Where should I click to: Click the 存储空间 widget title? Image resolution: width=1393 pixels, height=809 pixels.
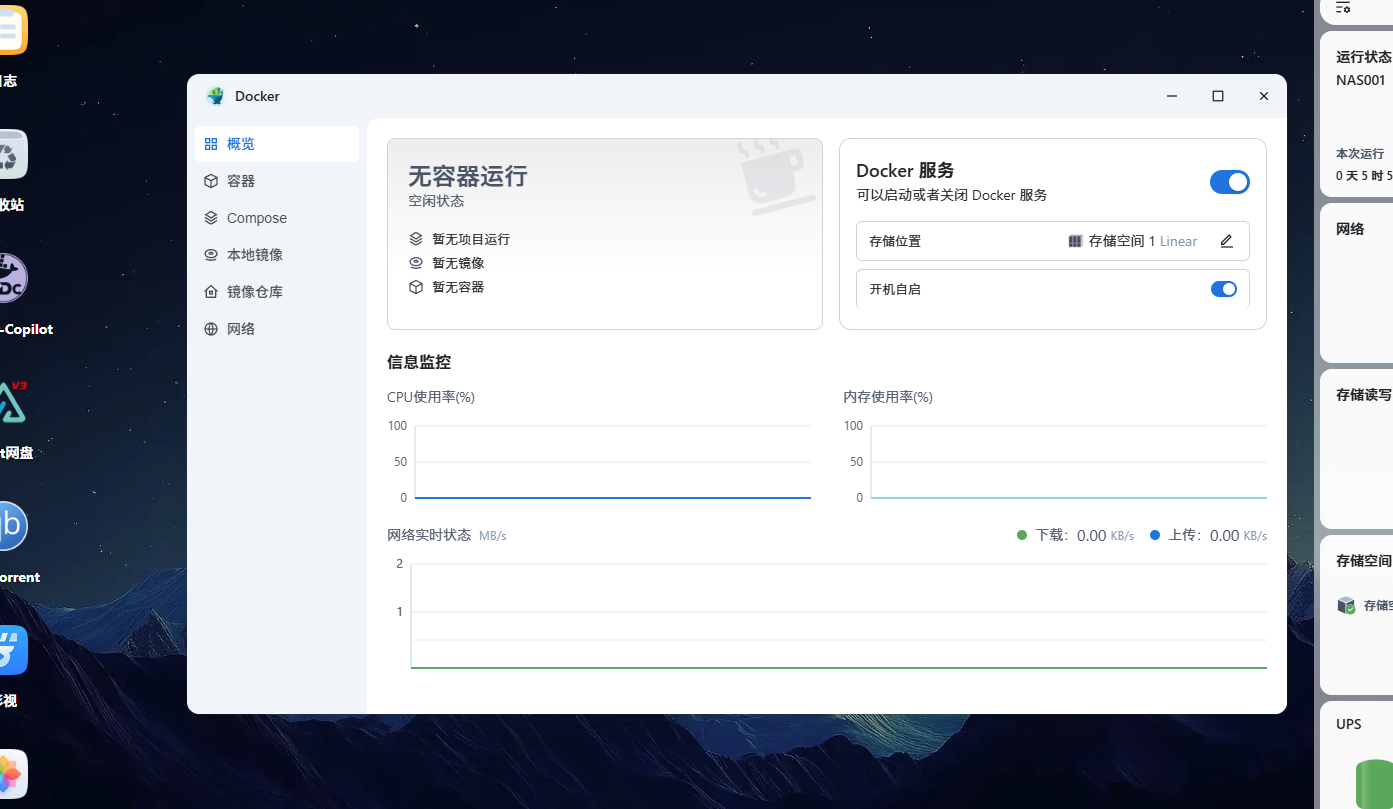(x=1364, y=561)
